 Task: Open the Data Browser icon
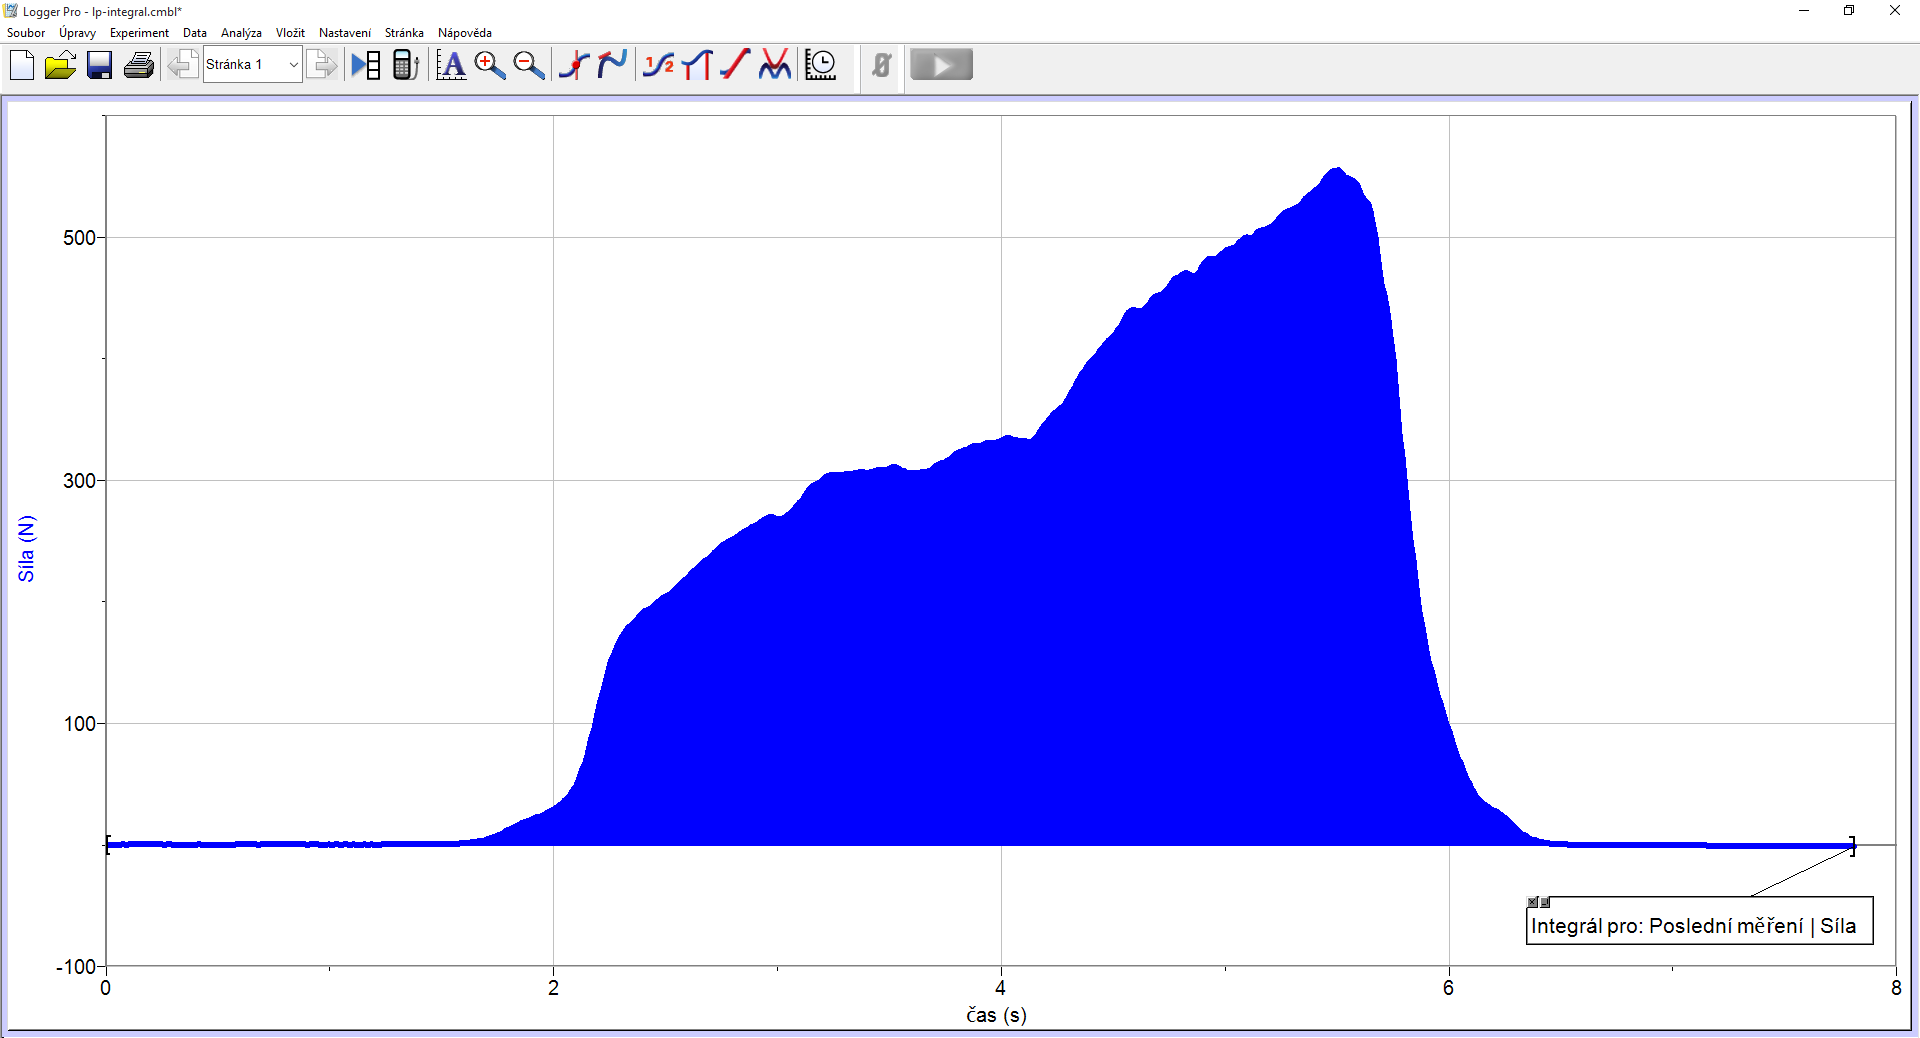366,65
